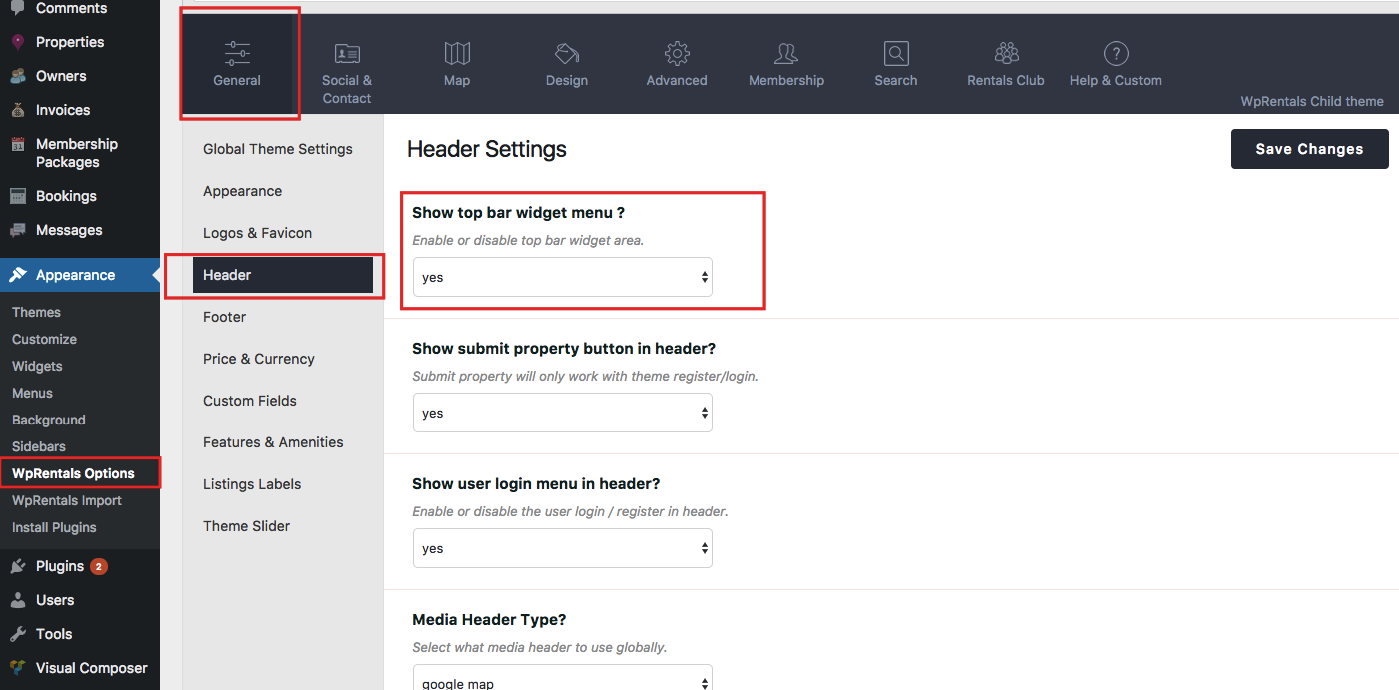This screenshot has height=690, width=1399.
Task: Click the Rentals Club group icon
Action: [1006, 54]
